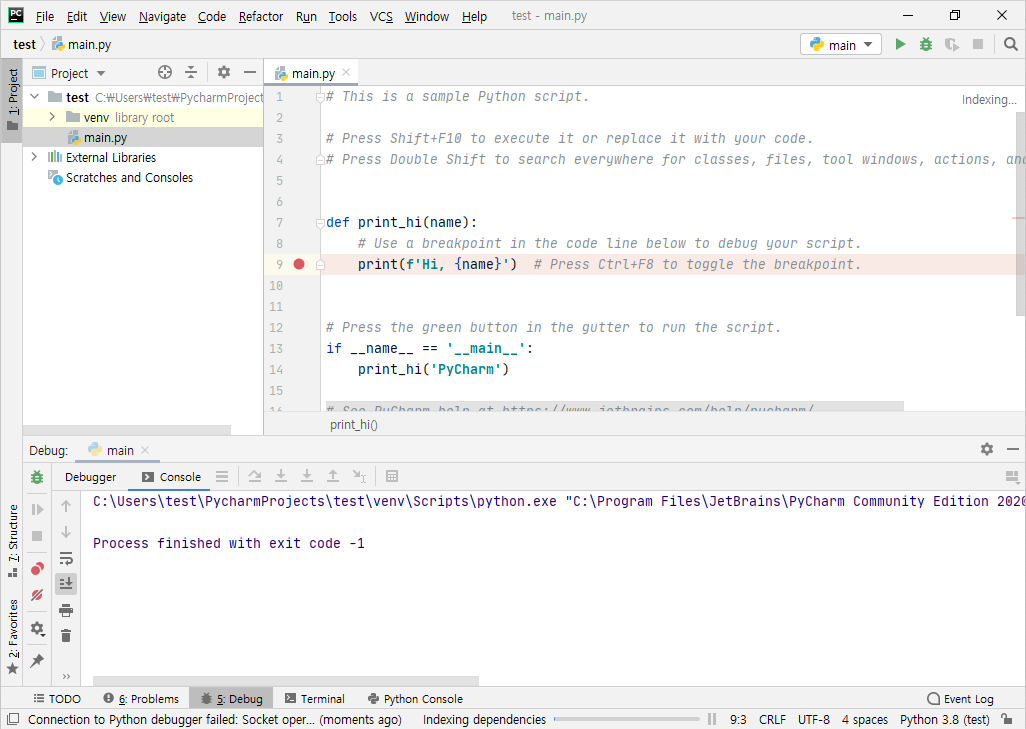Expand the venv folder

pyautogui.click(x=52, y=117)
